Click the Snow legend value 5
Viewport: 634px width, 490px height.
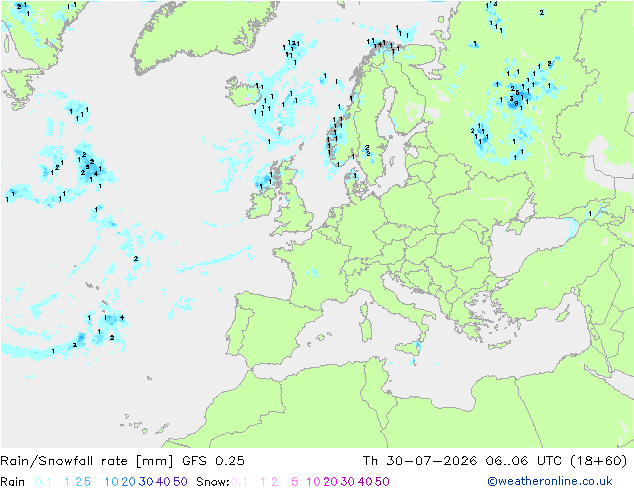[295, 482]
